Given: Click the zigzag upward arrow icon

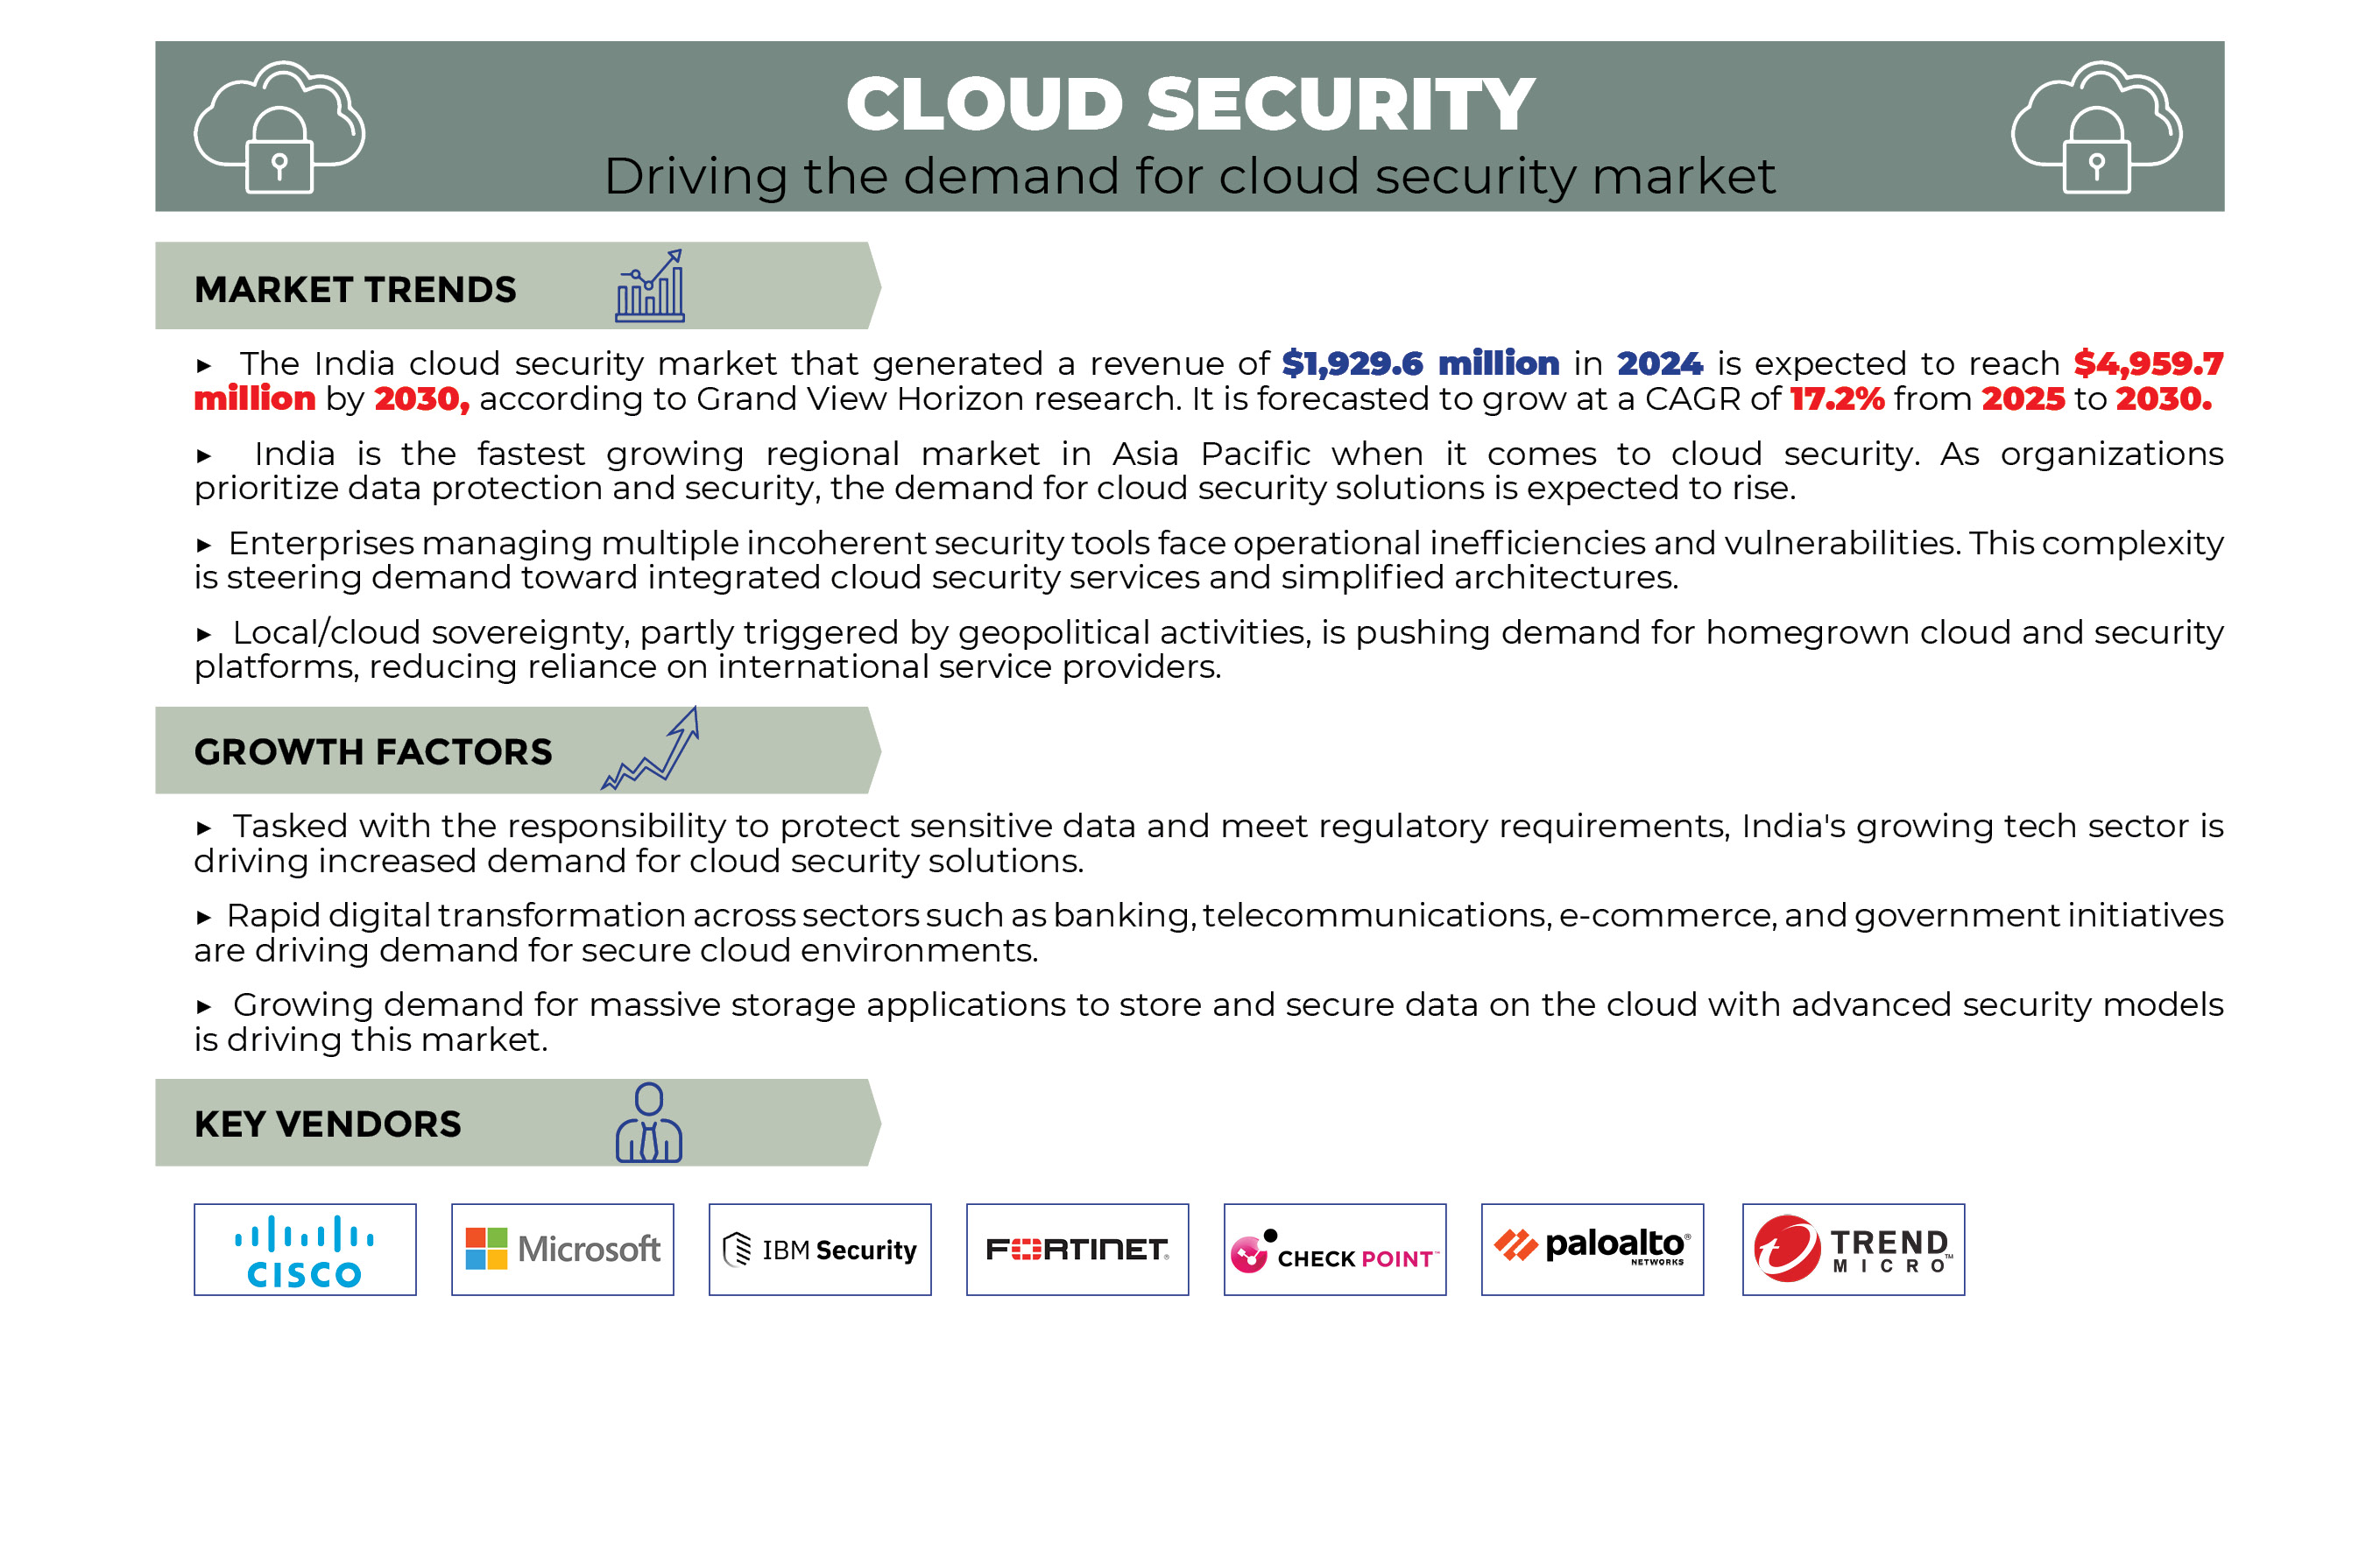Looking at the screenshot, I should 651,749.
